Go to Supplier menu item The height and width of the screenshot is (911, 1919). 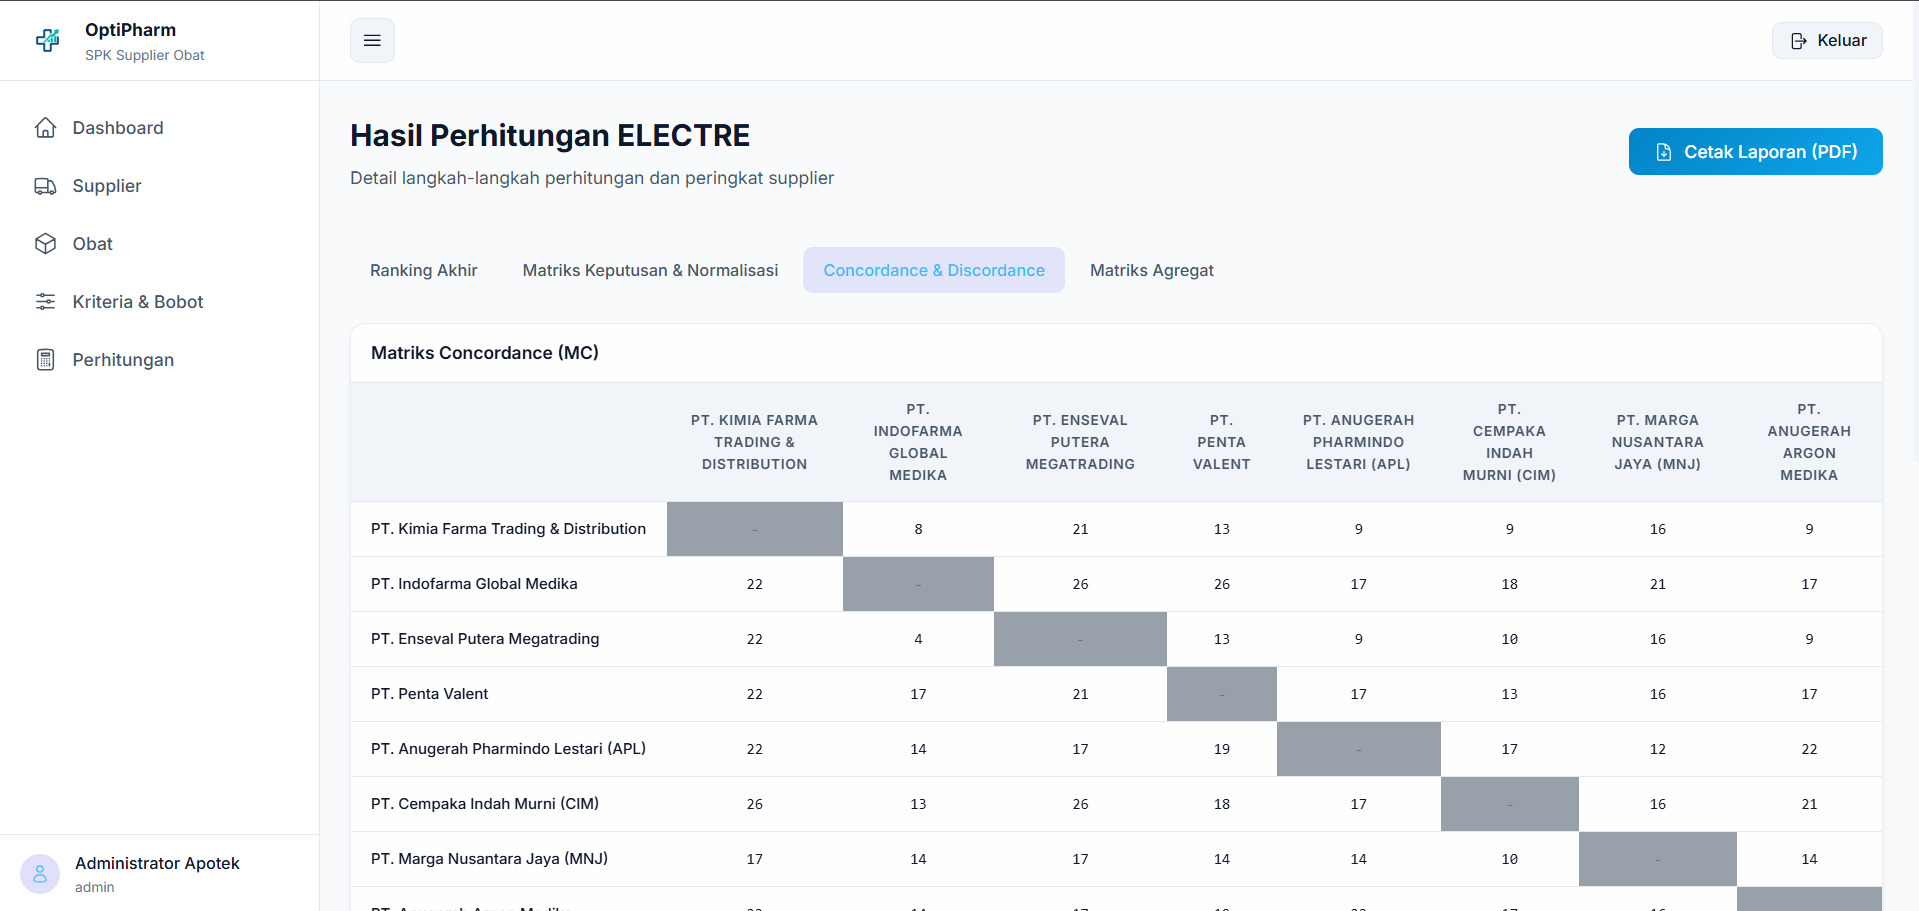107,186
